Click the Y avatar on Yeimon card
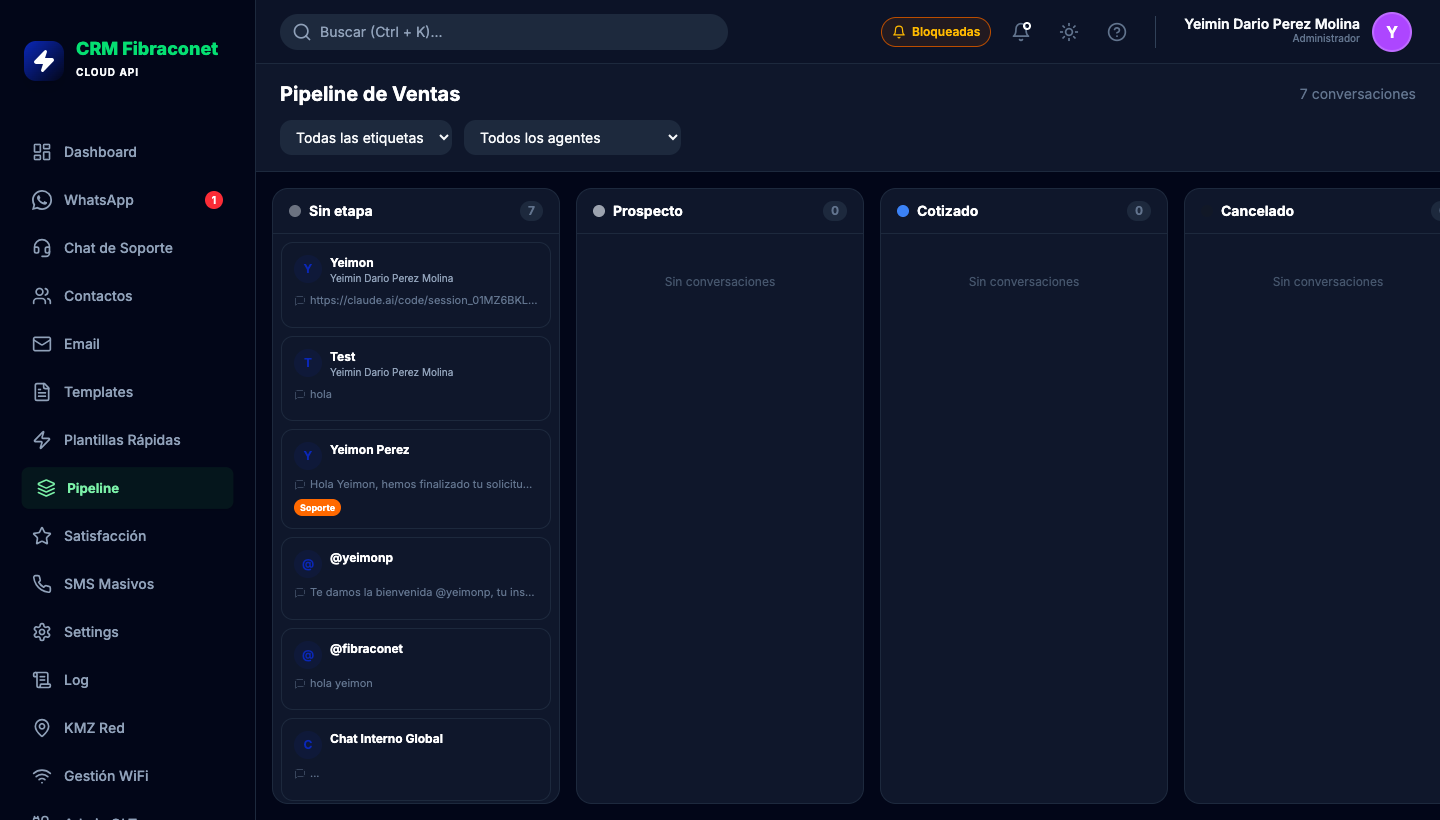1440x820 pixels. 308,269
